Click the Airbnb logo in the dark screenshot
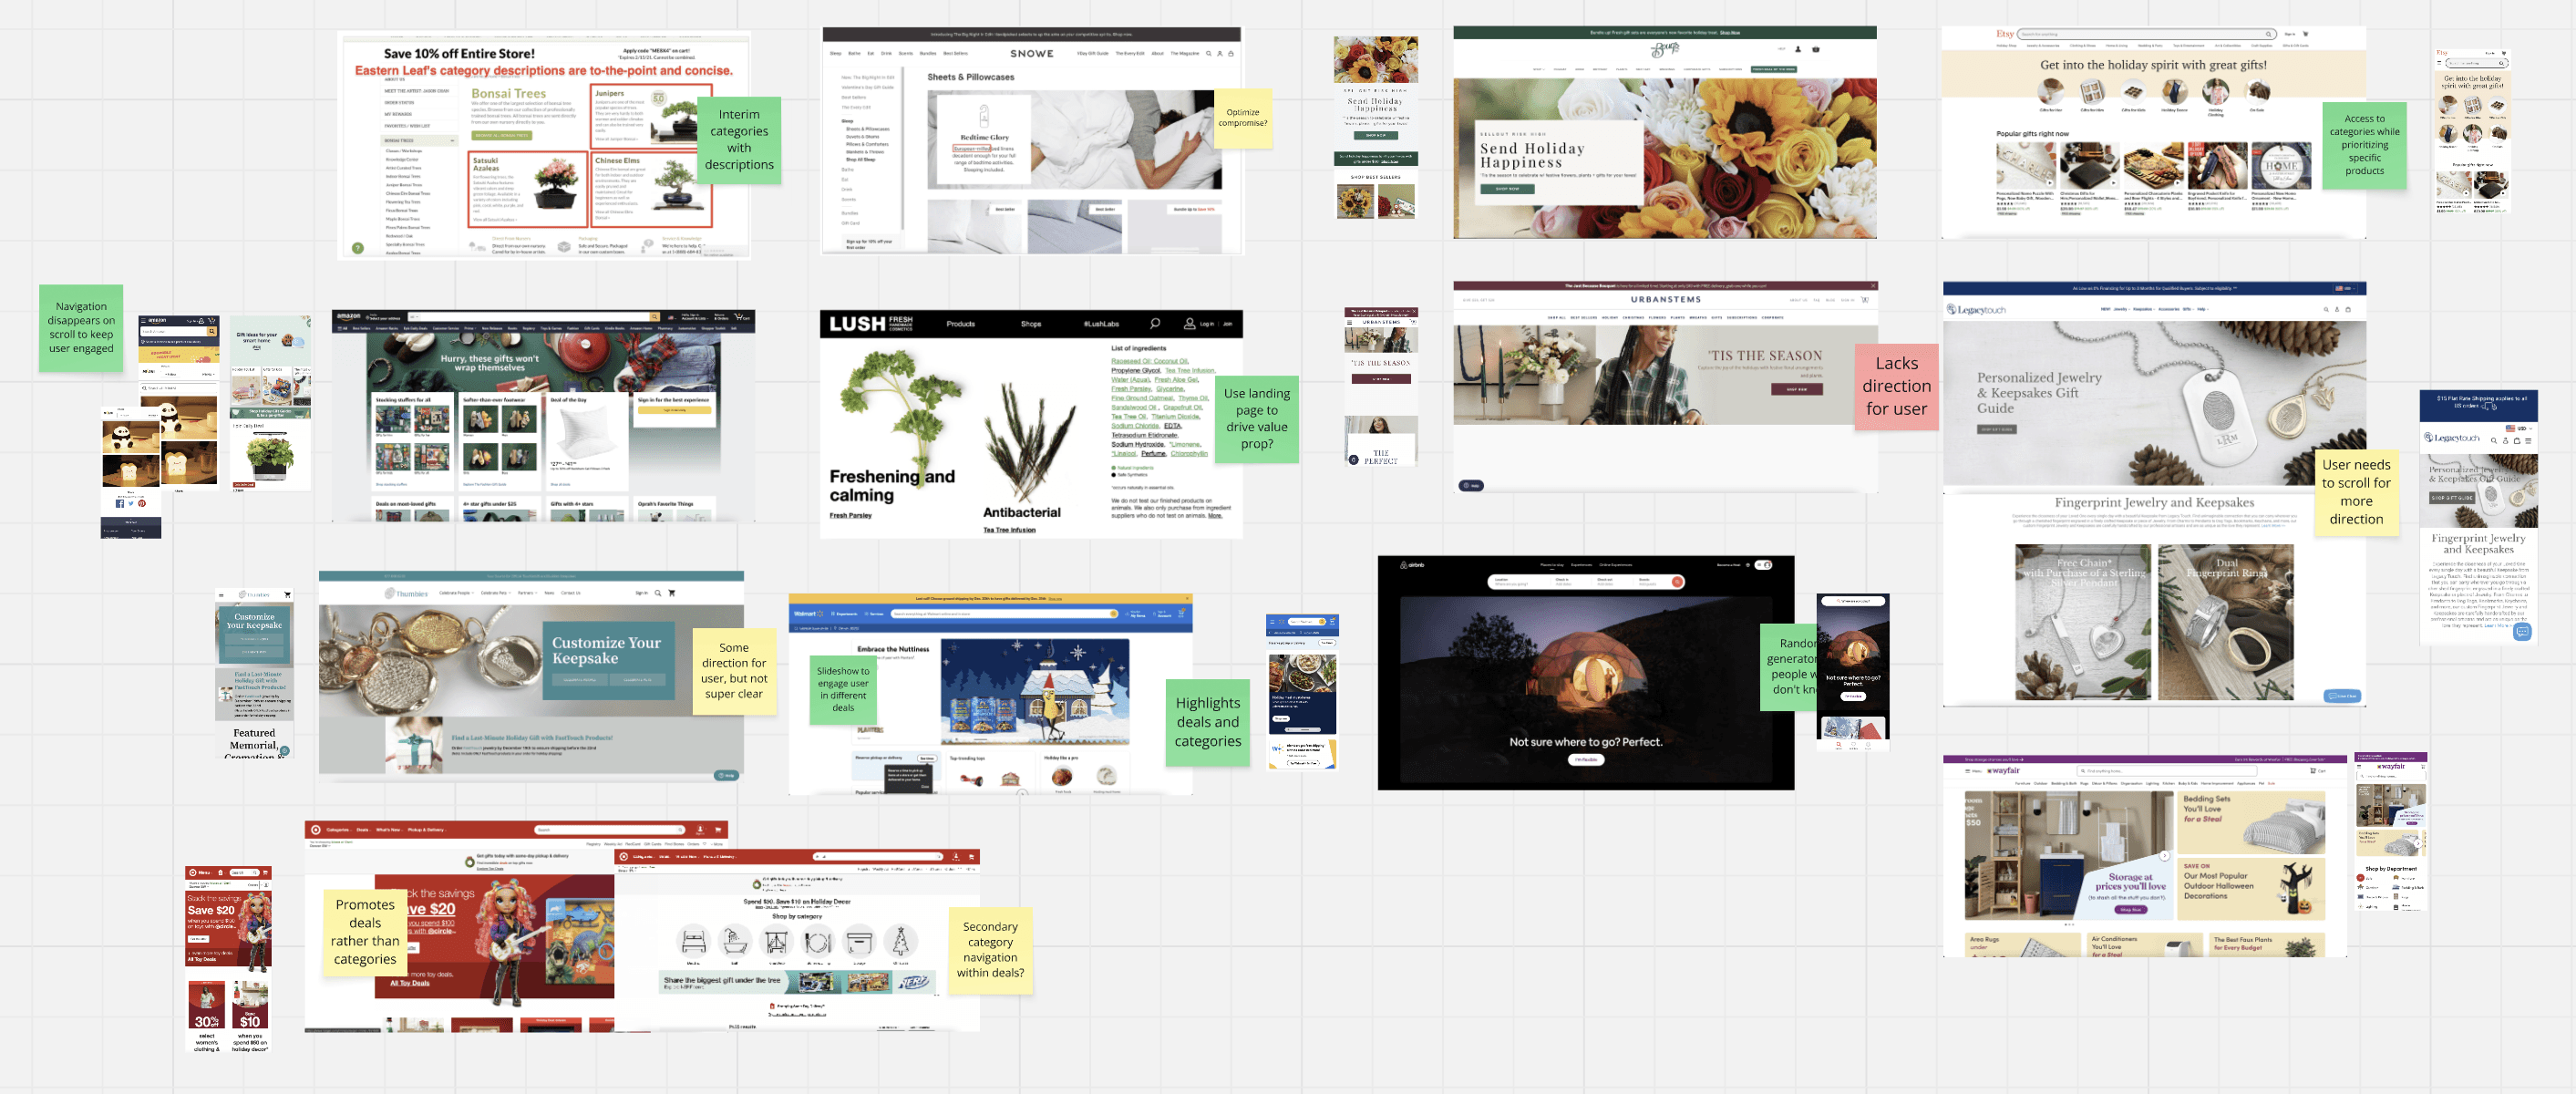This screenshot has width=2576, height=1094. [1411, 565]
